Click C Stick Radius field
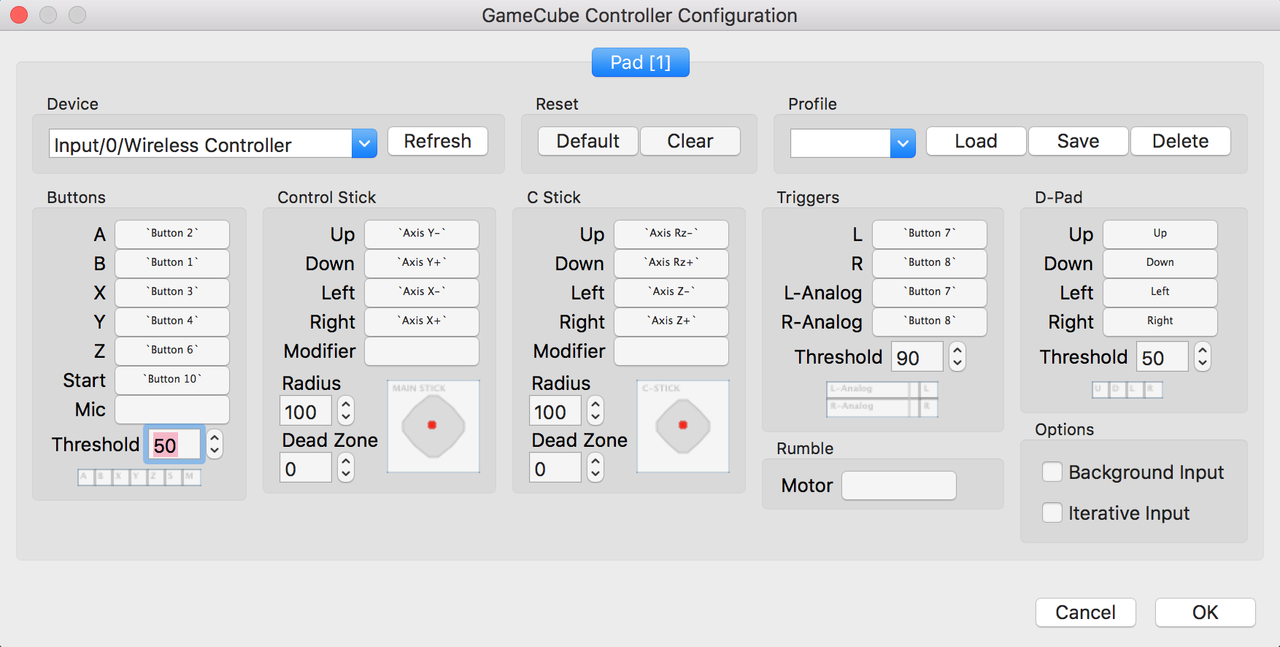 click(555, 411)
